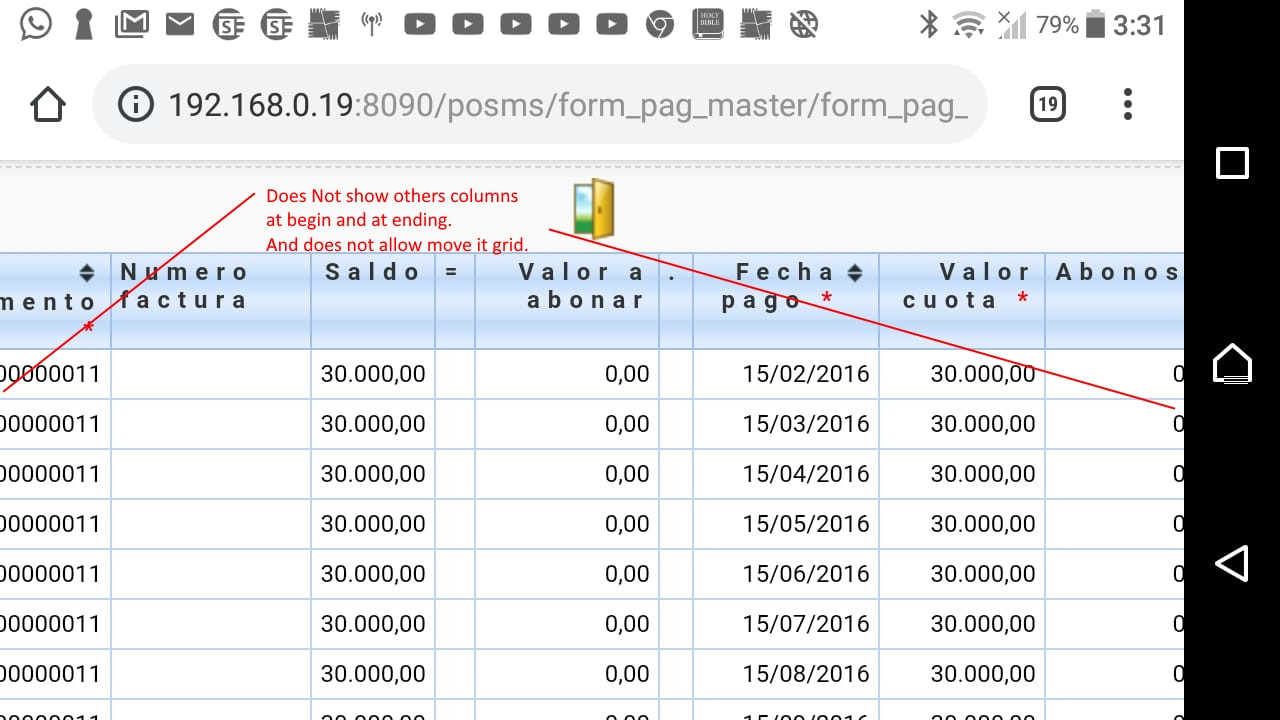
Task: Tap the 3:31 clock in status bar
Action: [1140, 25]
